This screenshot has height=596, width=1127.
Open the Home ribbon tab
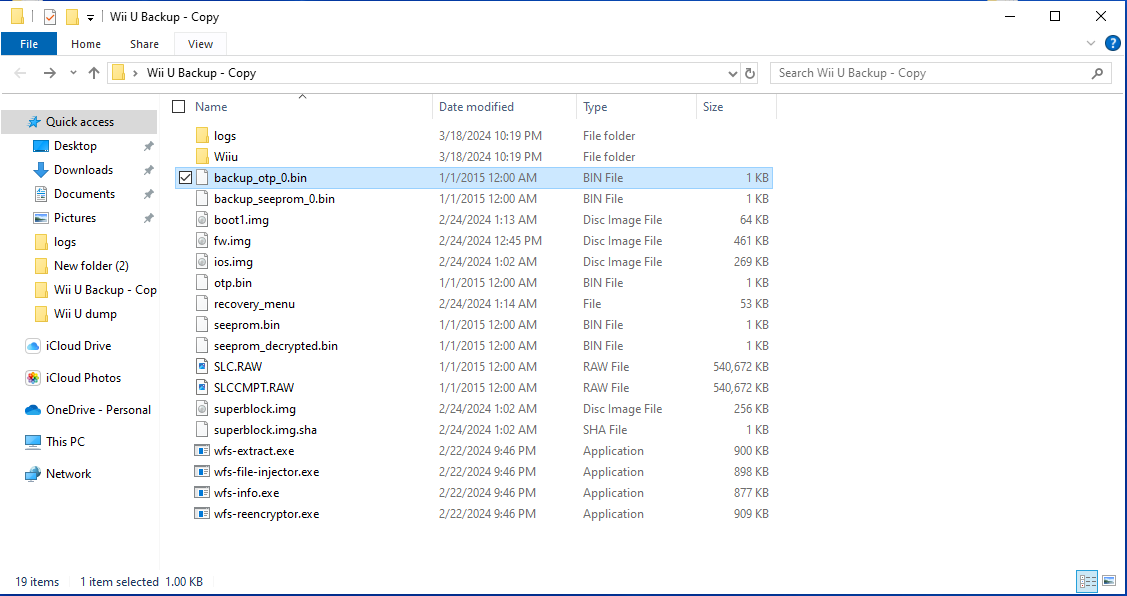tap(86, 44)
